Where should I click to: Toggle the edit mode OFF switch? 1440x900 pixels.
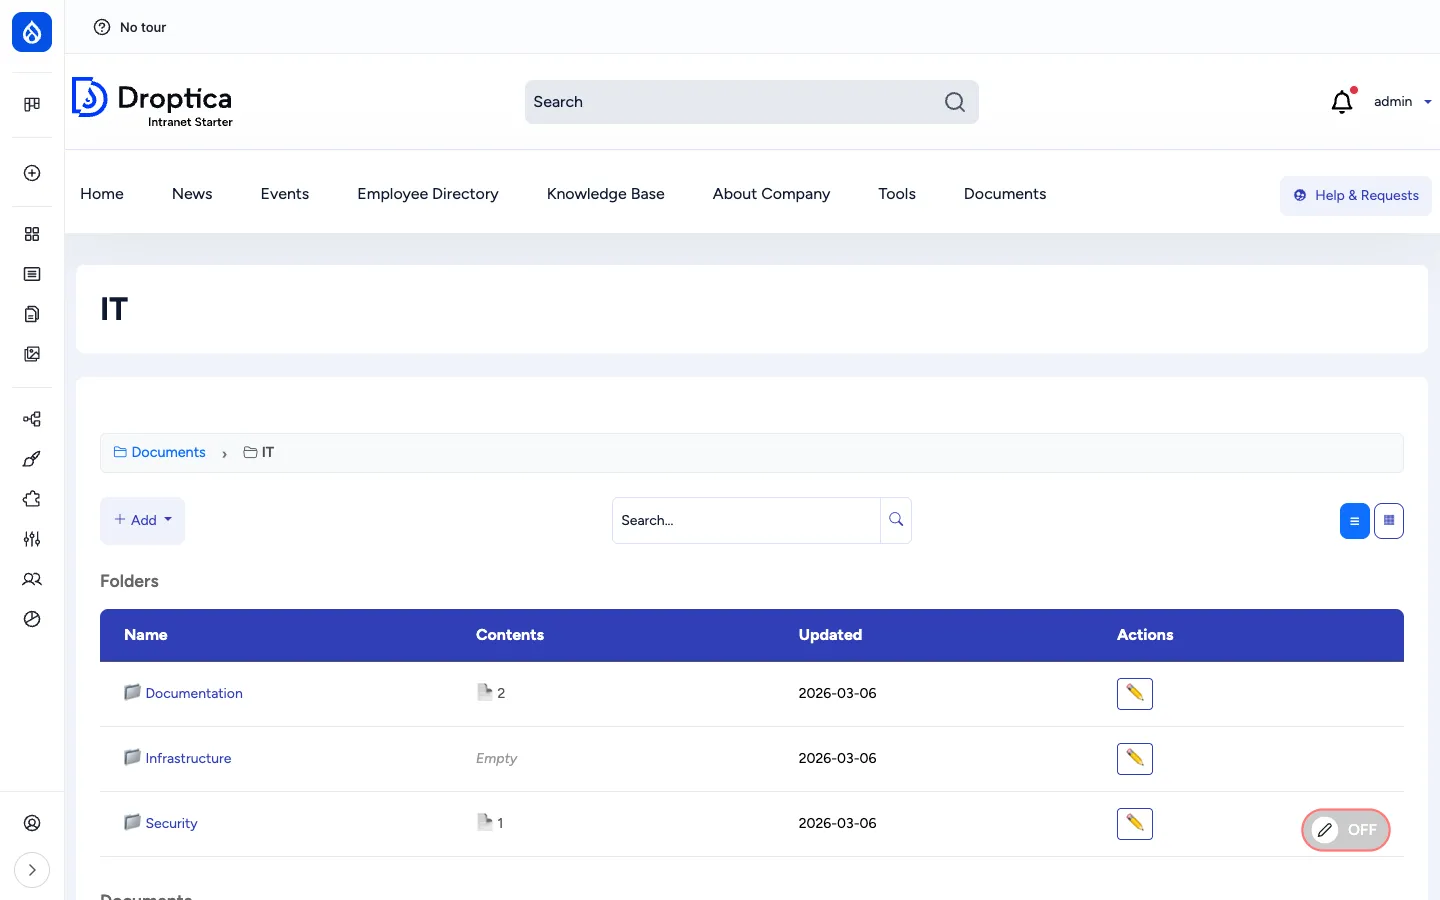1346,830
